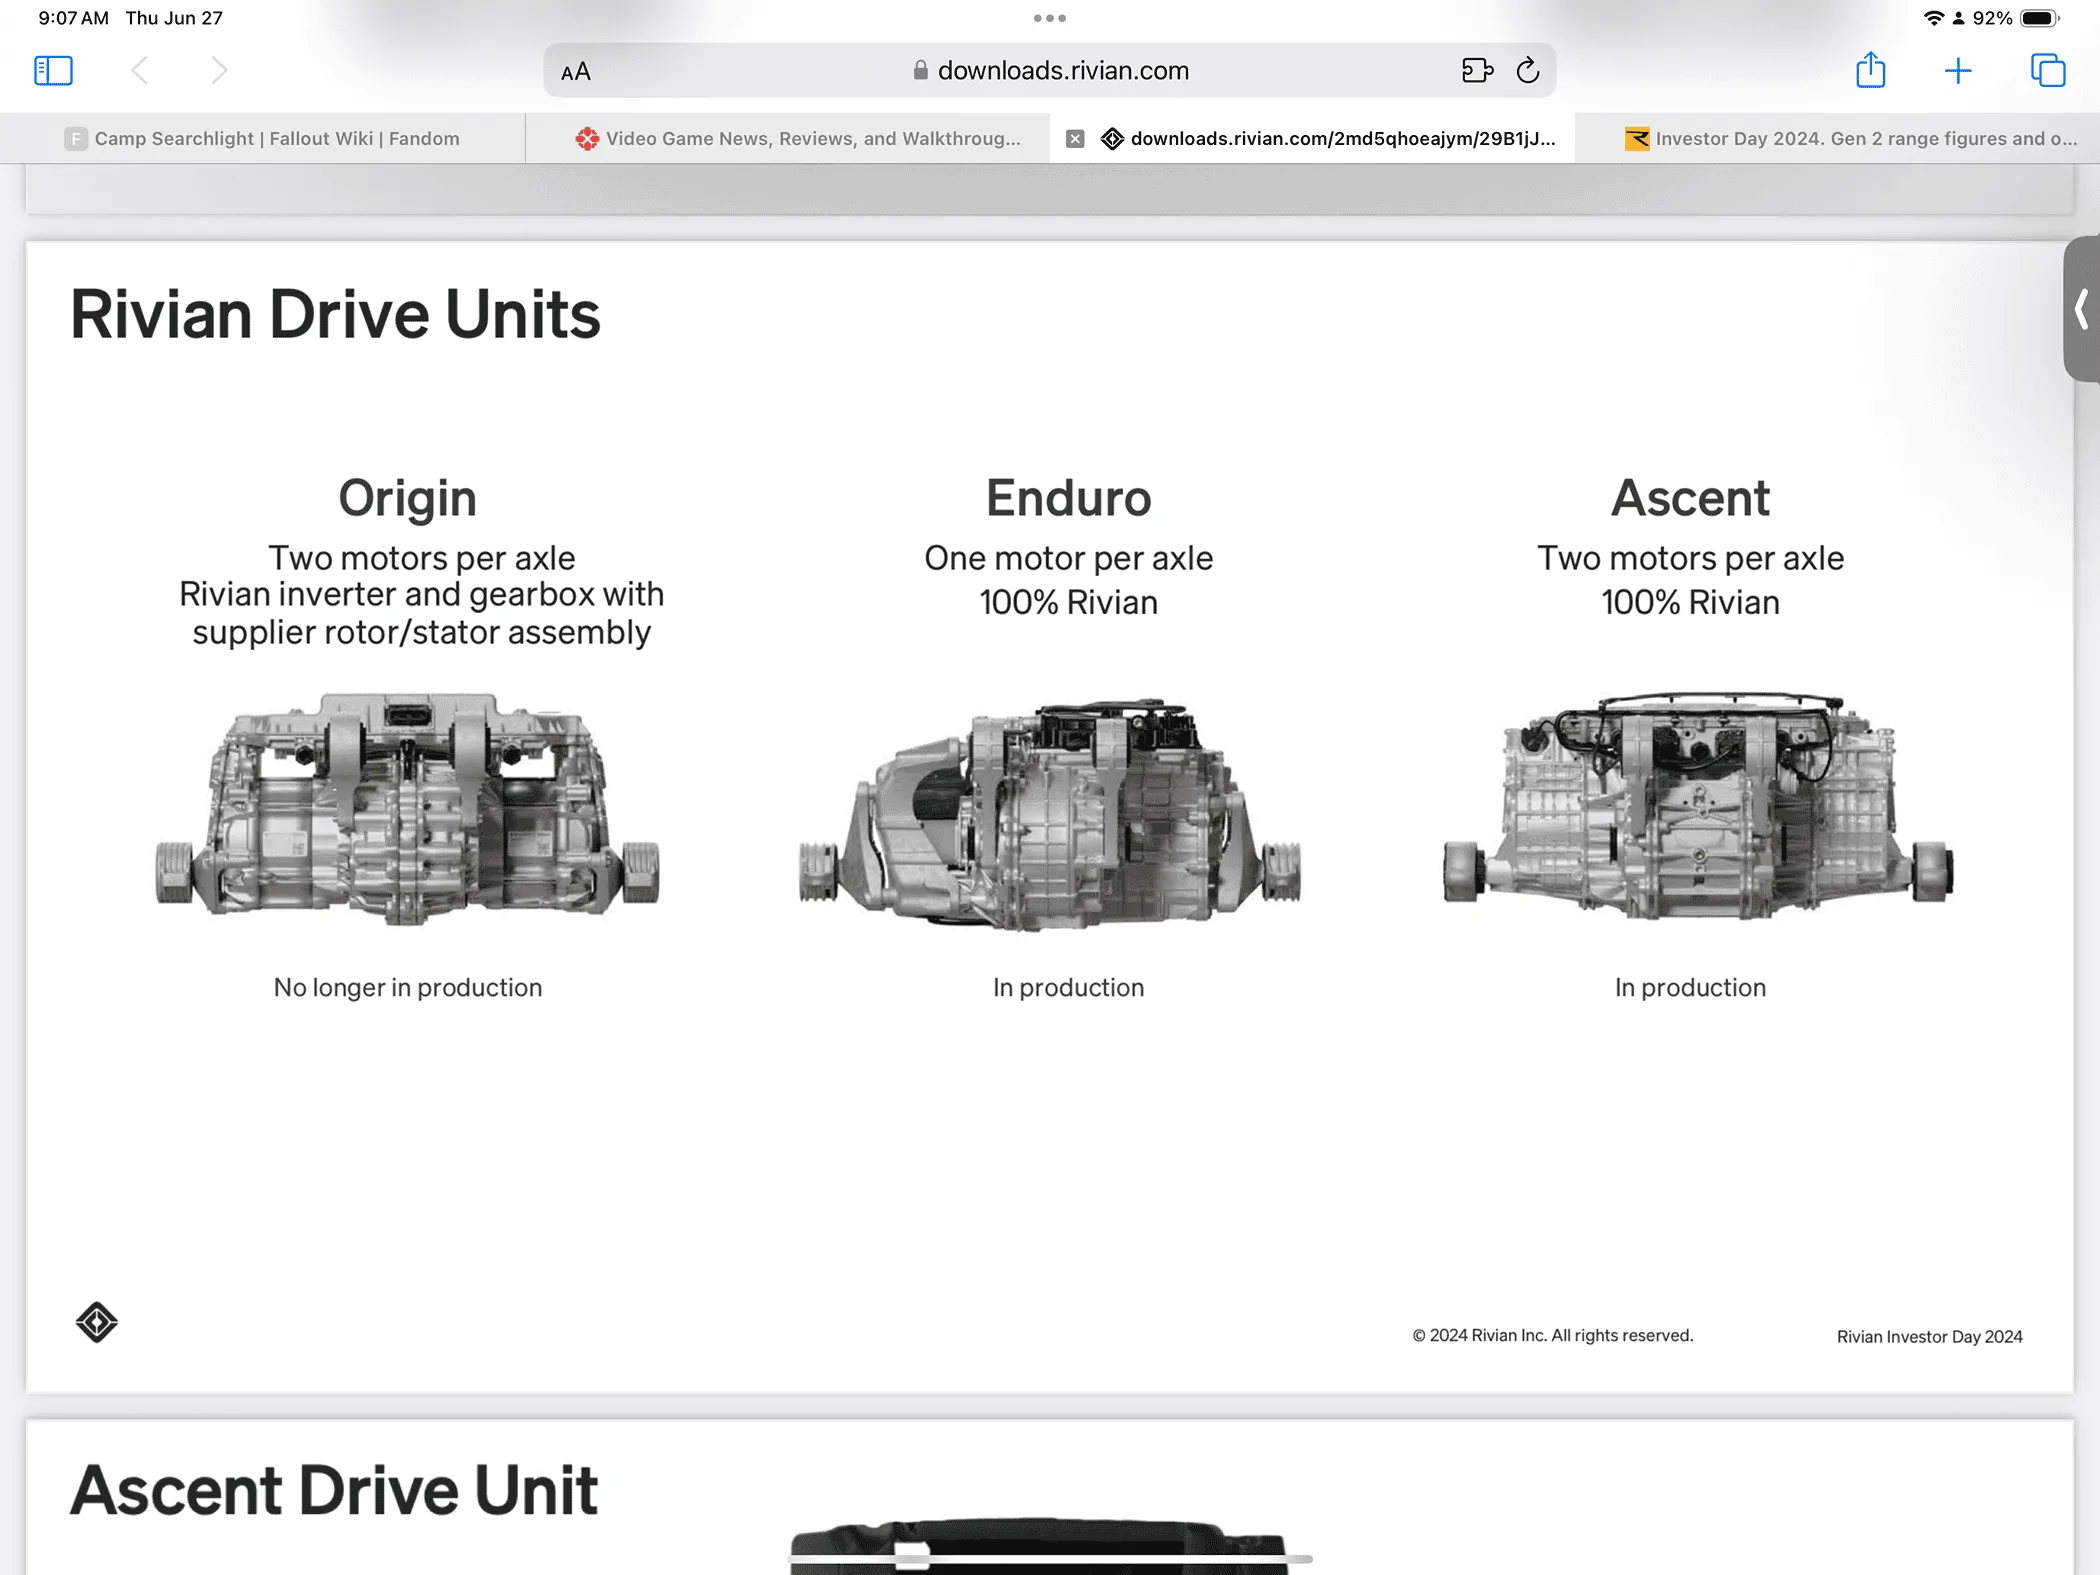This screenshot has height=1575, width=2100.
Task: Tap the battery indicator in status bar
Action: click(2039, 18)
